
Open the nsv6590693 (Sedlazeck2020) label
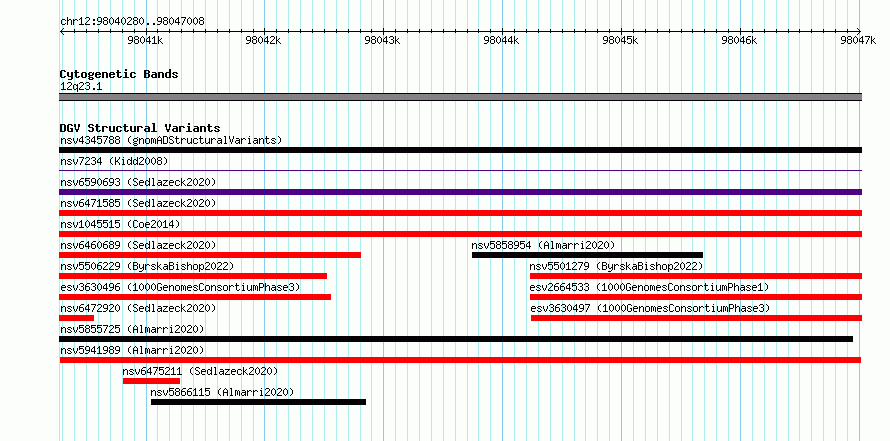[138, 182]
